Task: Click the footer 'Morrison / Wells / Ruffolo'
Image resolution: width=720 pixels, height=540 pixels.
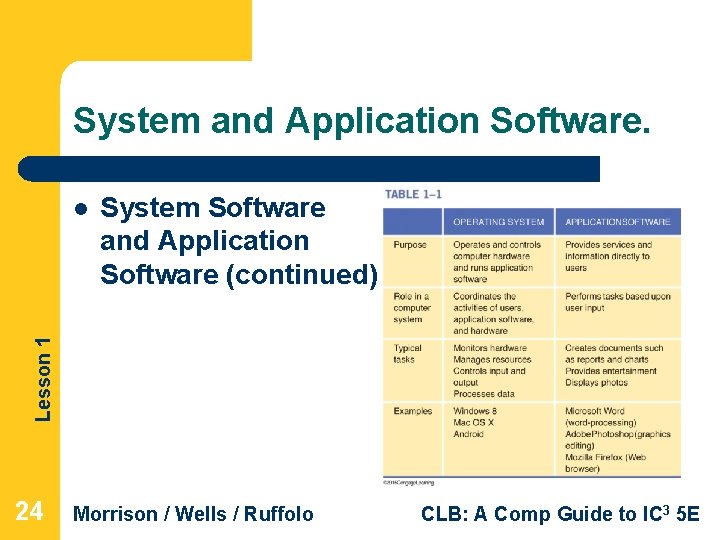Action: (x=193, y=514)
